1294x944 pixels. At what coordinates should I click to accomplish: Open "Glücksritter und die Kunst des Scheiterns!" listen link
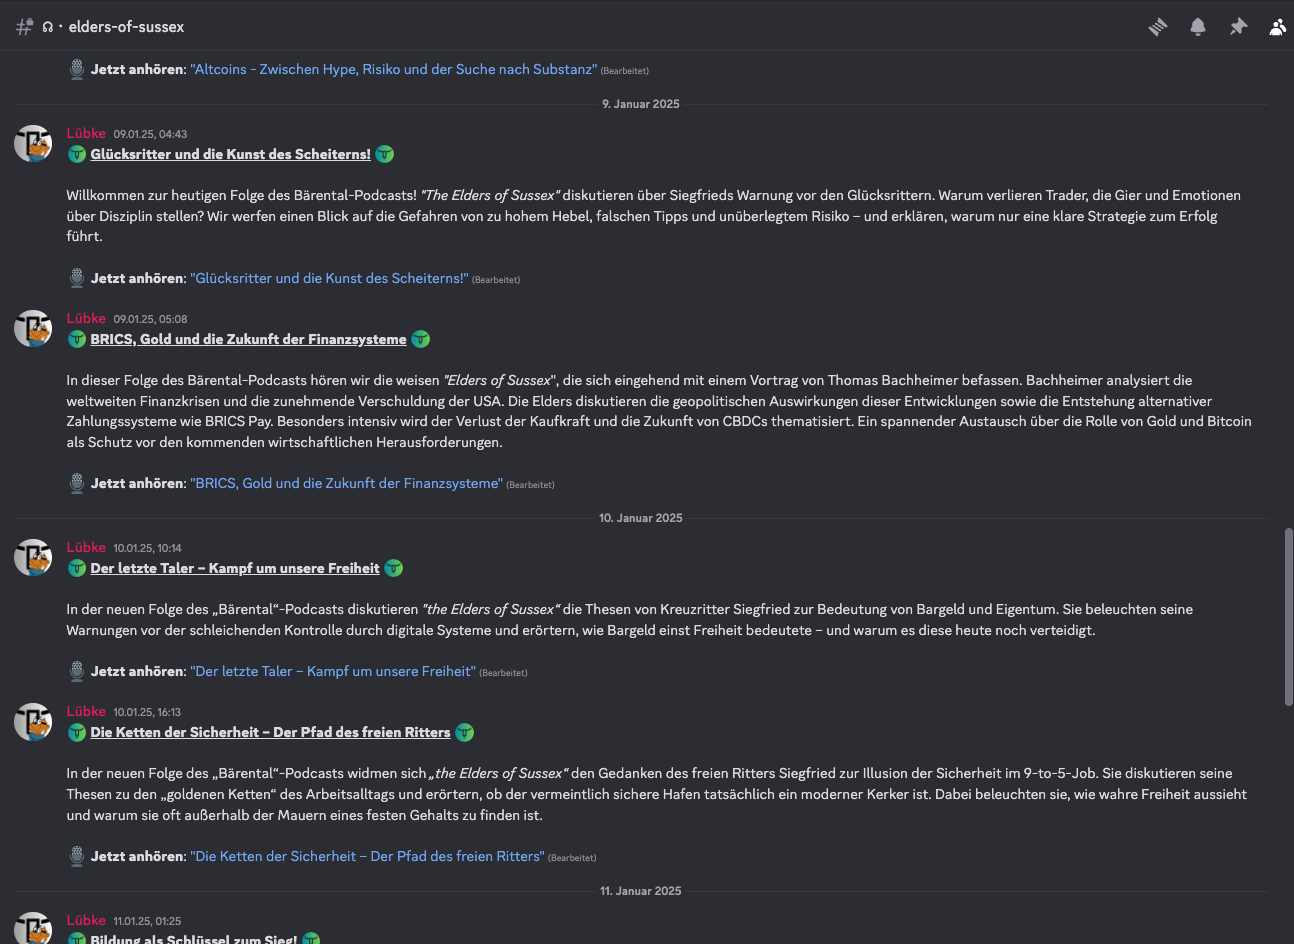pos(329,278)
